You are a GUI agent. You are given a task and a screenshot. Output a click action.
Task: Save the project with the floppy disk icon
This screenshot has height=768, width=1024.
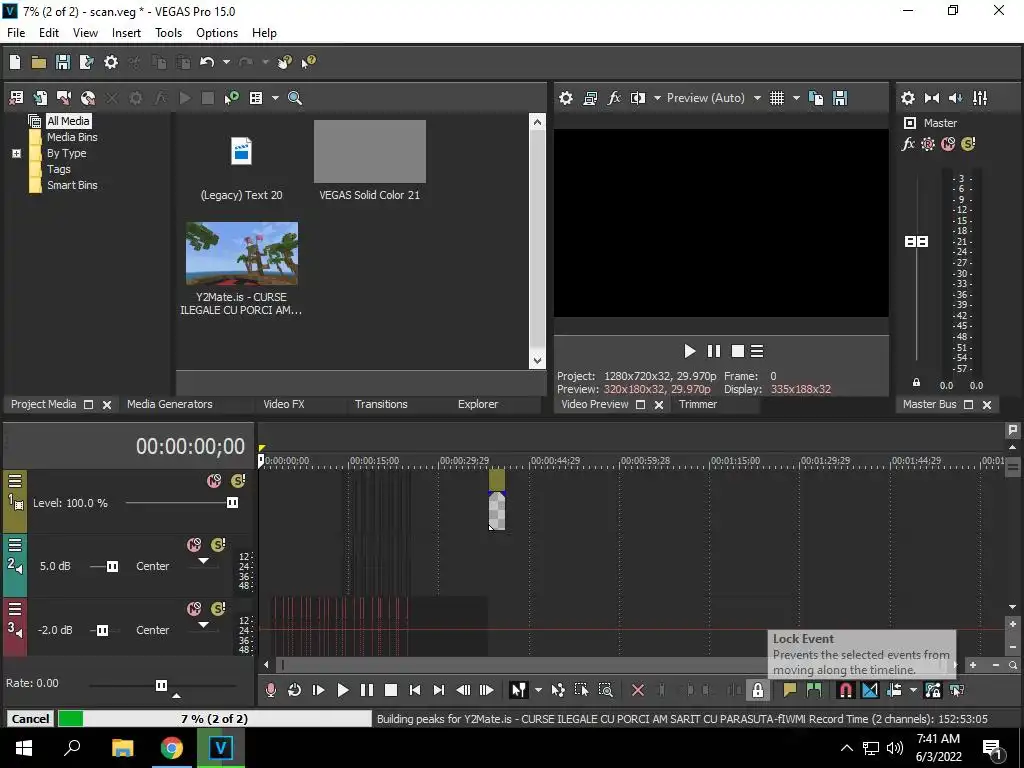[x=63, y=62]
